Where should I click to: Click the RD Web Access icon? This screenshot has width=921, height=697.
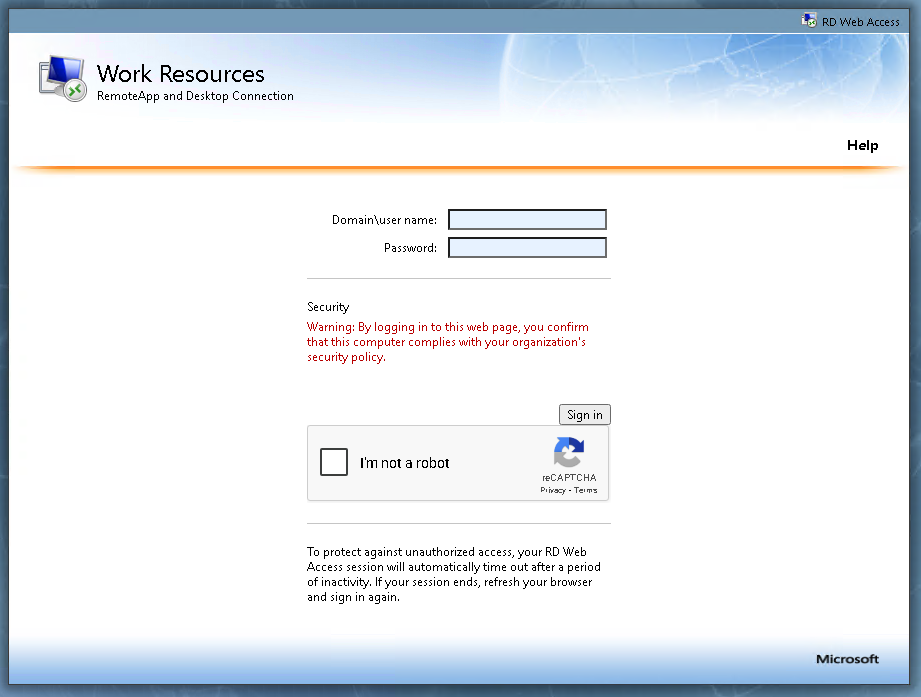(809, 20)
